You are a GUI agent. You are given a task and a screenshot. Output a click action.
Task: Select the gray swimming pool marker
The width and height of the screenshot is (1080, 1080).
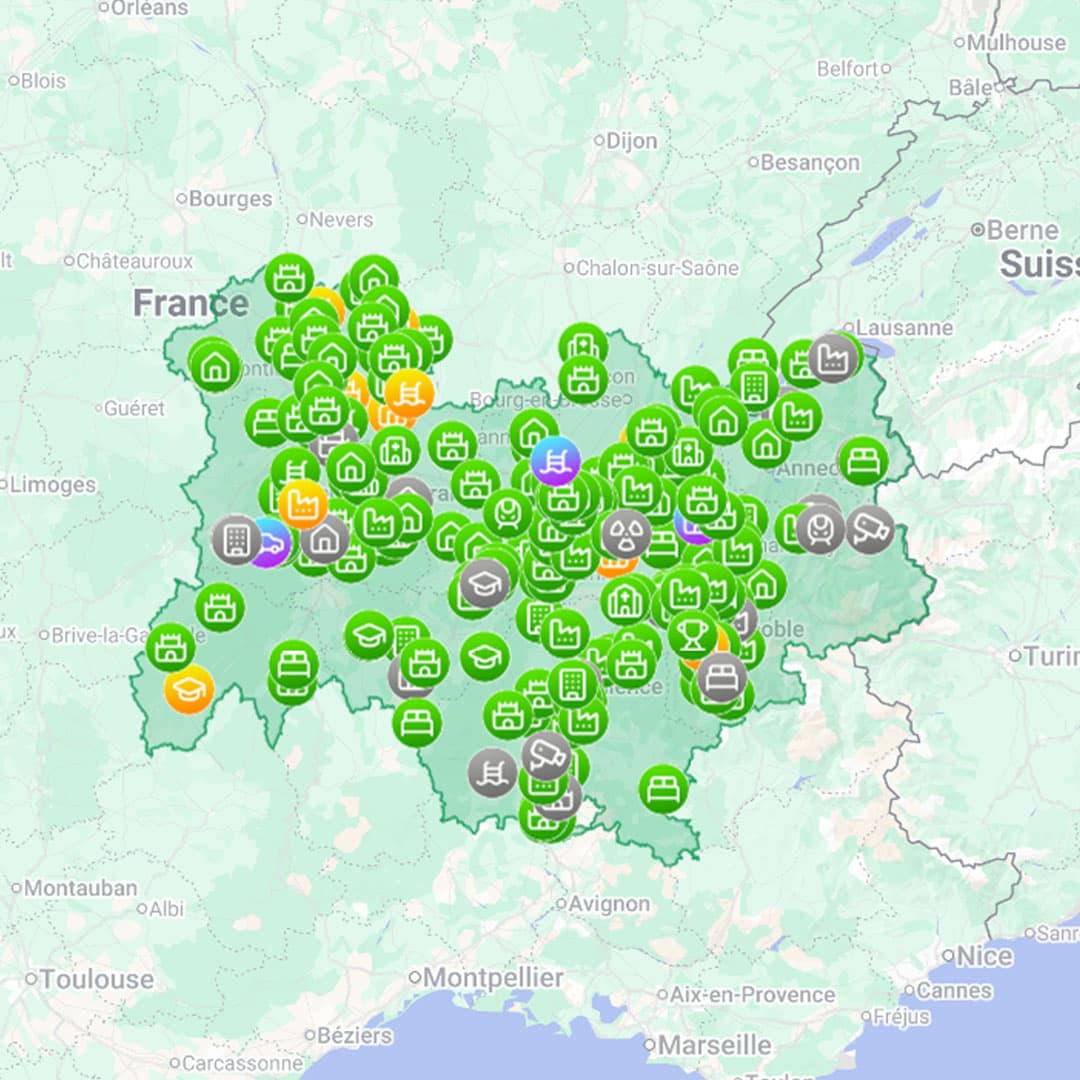[492, 773]
